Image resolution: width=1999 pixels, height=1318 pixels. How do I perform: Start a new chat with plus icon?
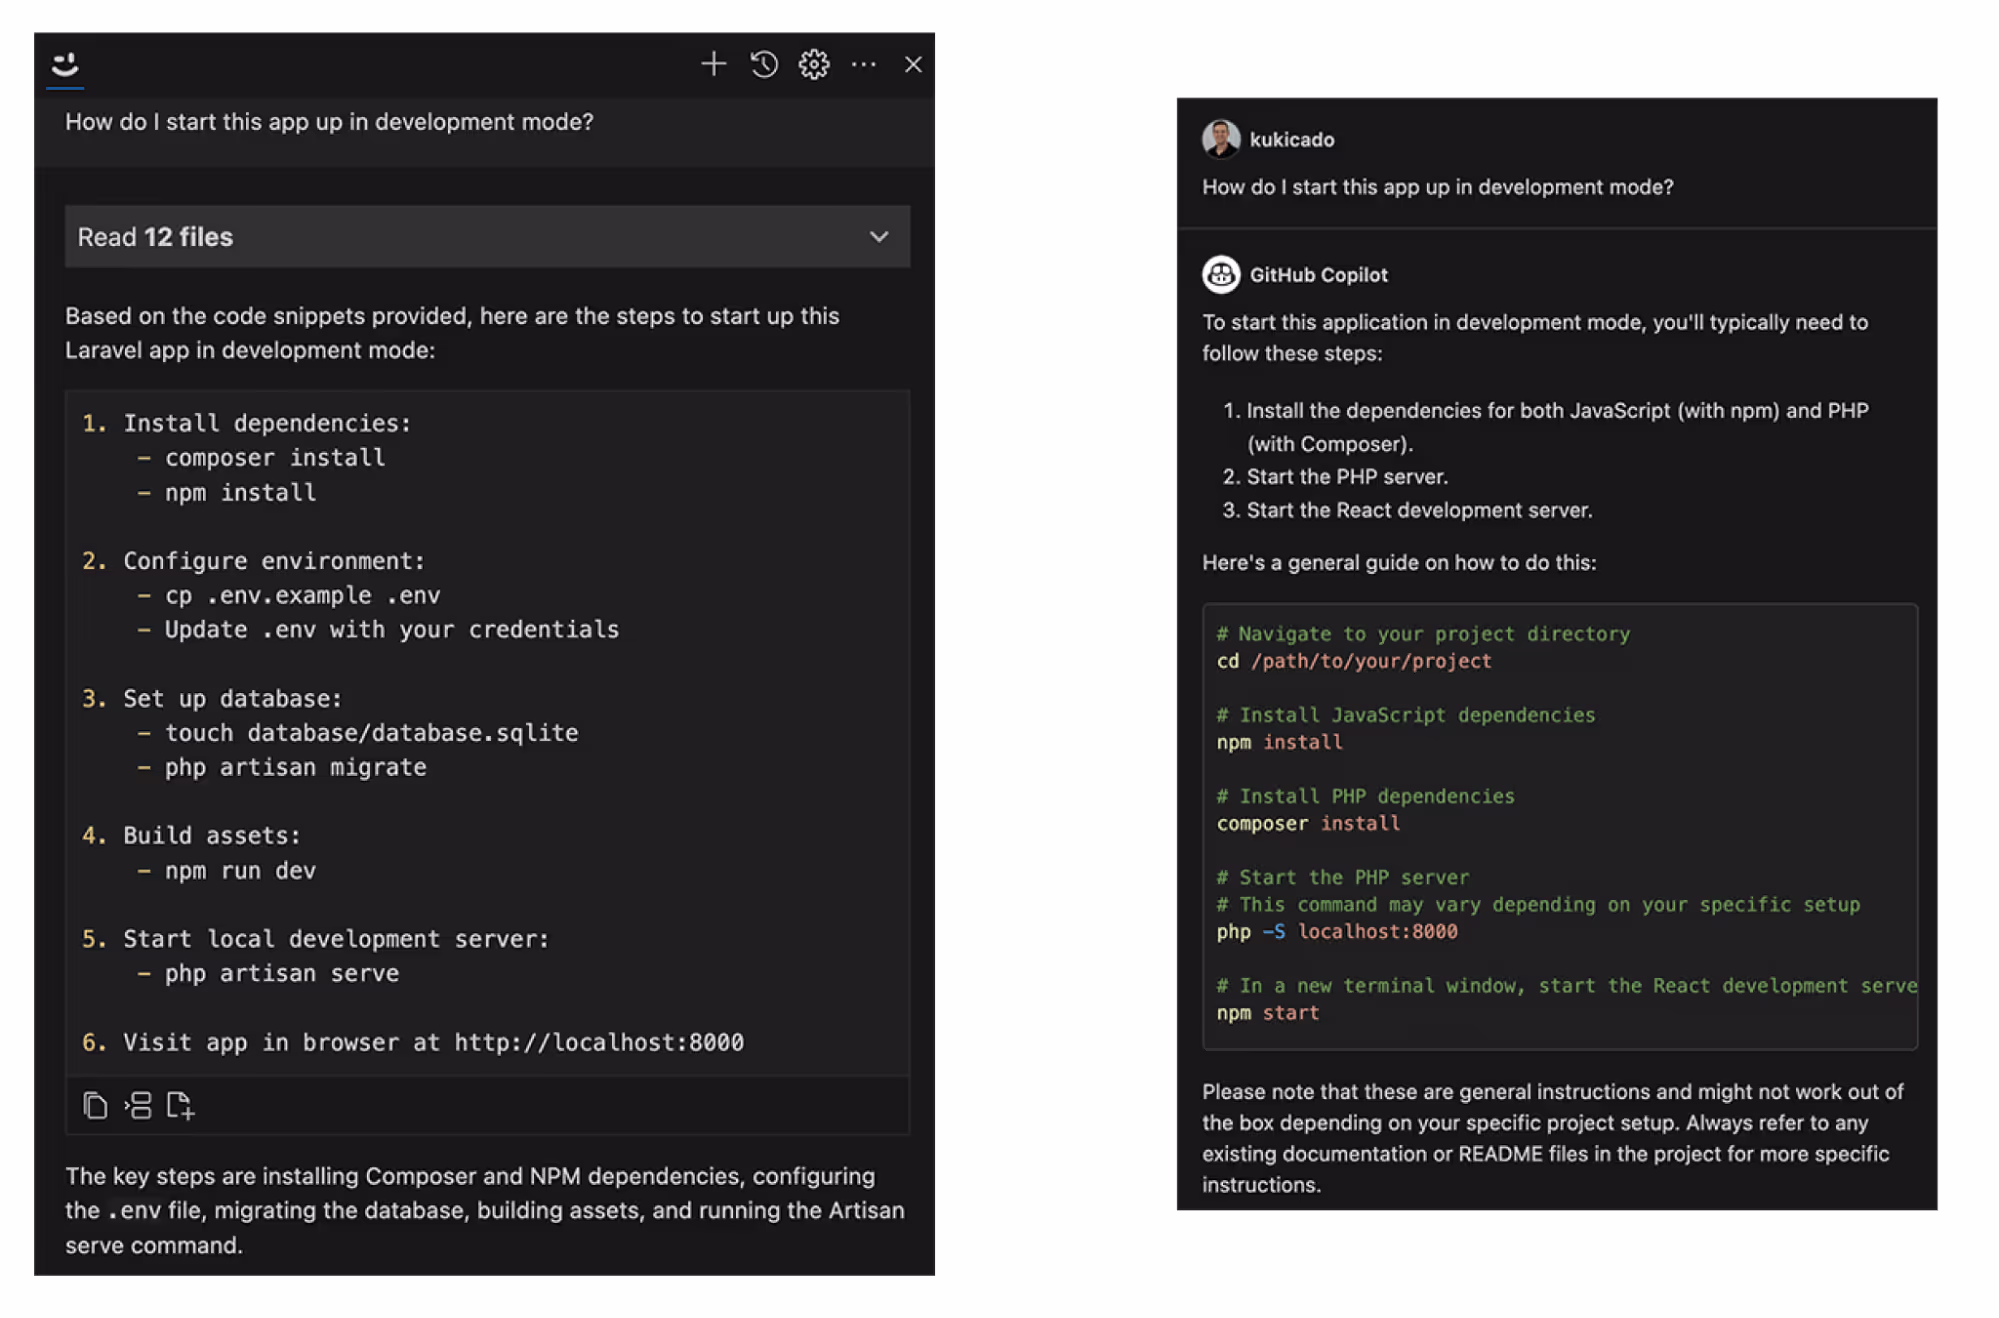pyautogui.click(x=713, y=65)
